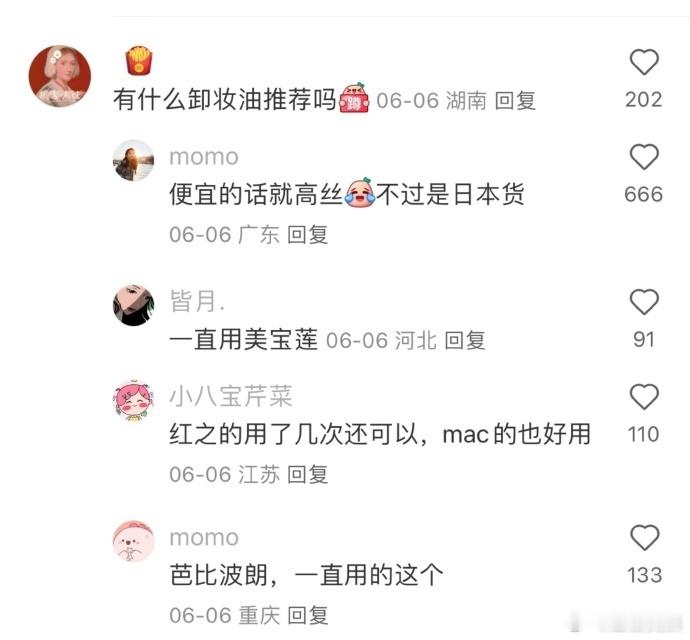Screen dimensions: 690x640
Task: Open the french fries emoji username
Action: (139, 60)
